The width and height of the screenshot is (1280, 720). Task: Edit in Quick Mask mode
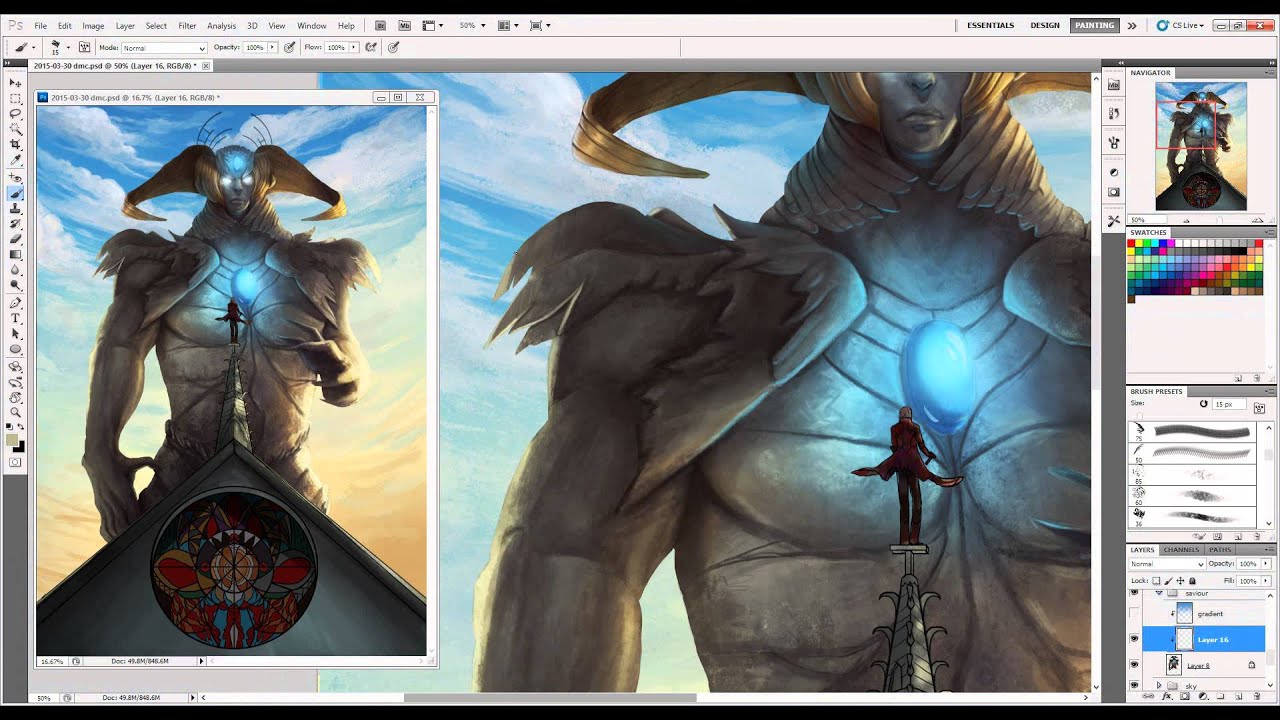(15, 462)
